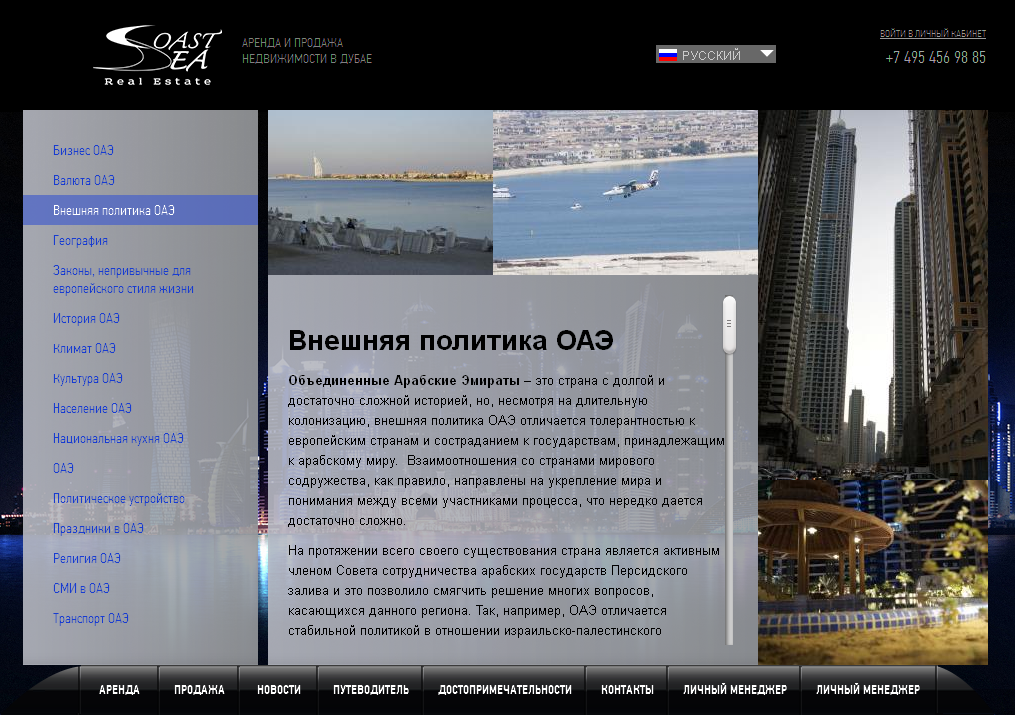Image resolution: width=1015 pixels, height=715 pixels.
Task: Open the ВОЙТИ В ЛИЧНЫЙ КАБИНЕТ link
Action: pos(932,34)
